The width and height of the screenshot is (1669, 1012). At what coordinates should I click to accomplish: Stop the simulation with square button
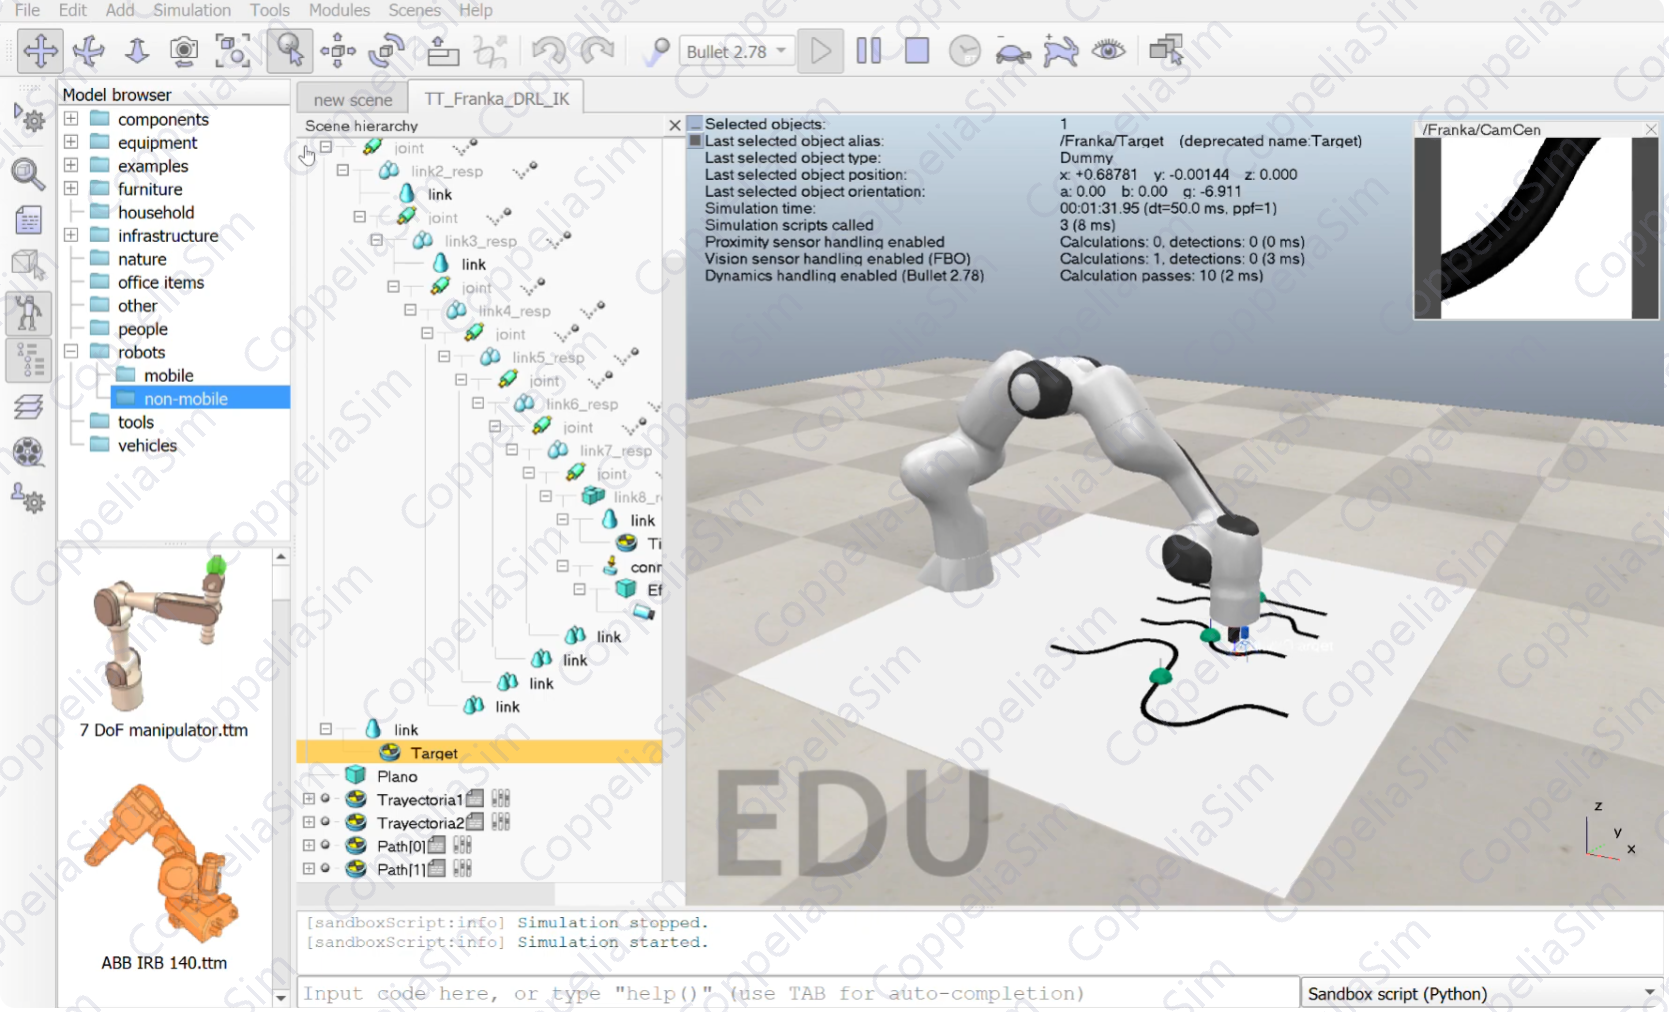917,50
